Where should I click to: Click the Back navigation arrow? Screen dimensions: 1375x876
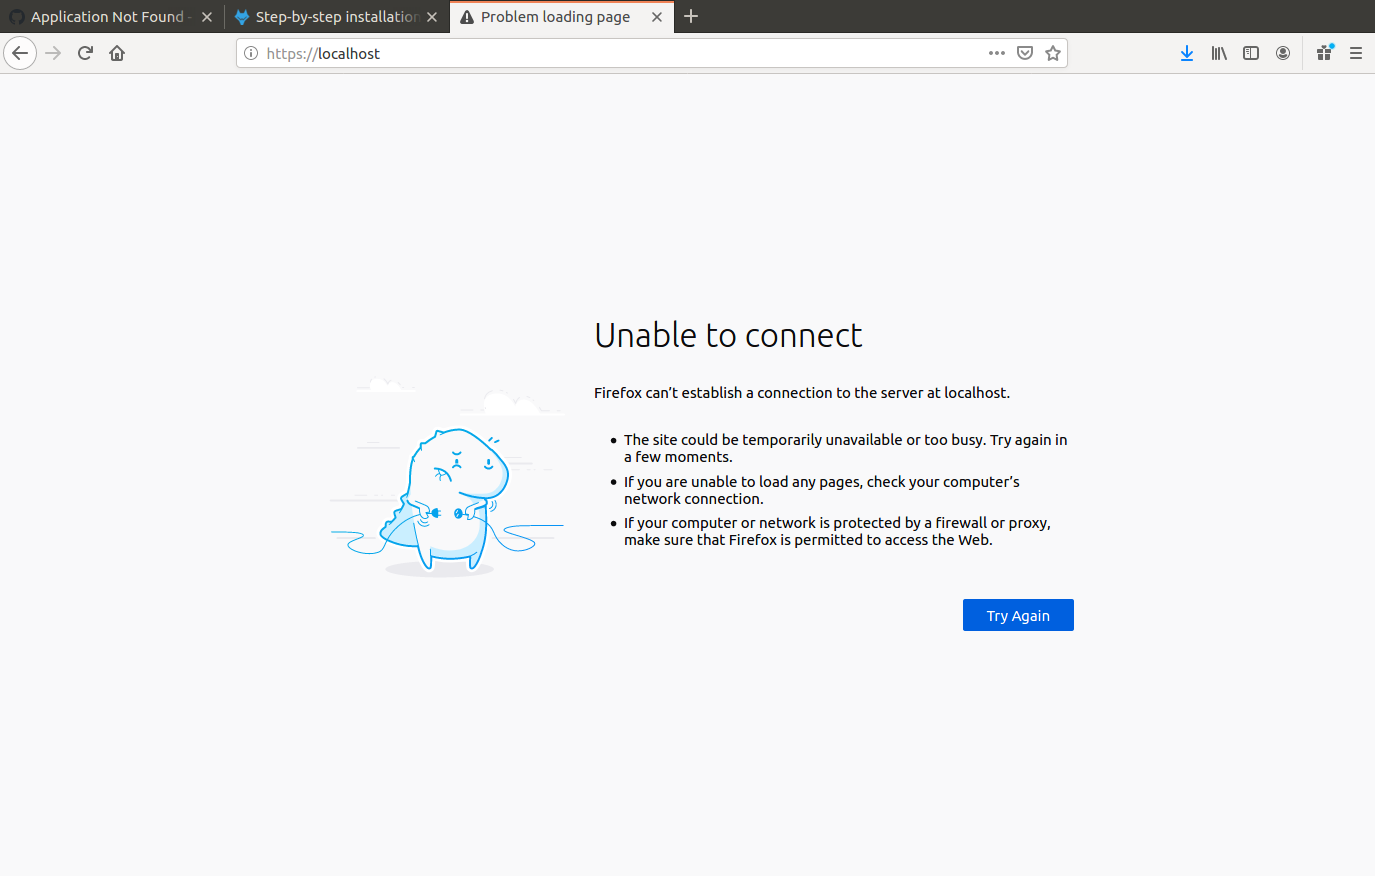pyautogui.click(x=20, y=53)
